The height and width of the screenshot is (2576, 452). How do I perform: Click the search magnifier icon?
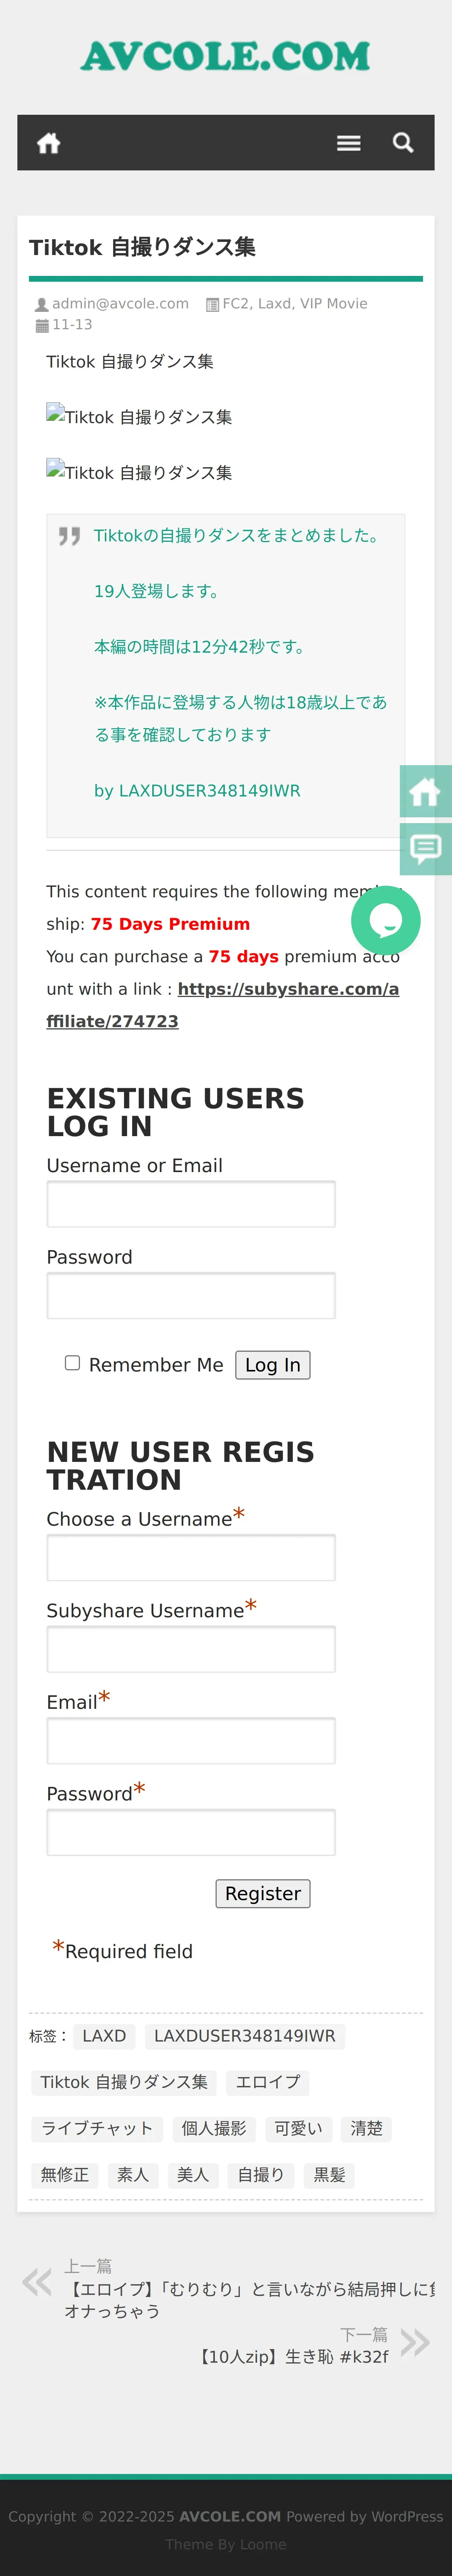[x=403, y=143]
